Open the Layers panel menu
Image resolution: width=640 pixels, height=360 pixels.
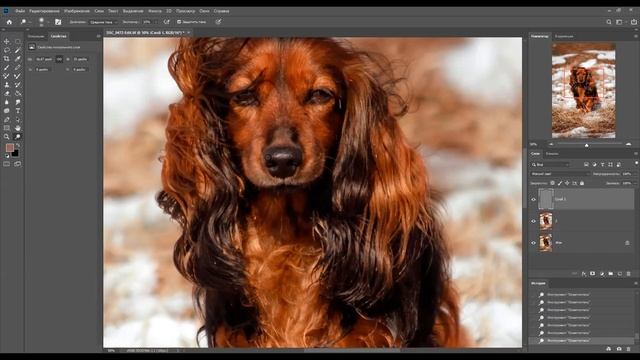coord(636,153)
